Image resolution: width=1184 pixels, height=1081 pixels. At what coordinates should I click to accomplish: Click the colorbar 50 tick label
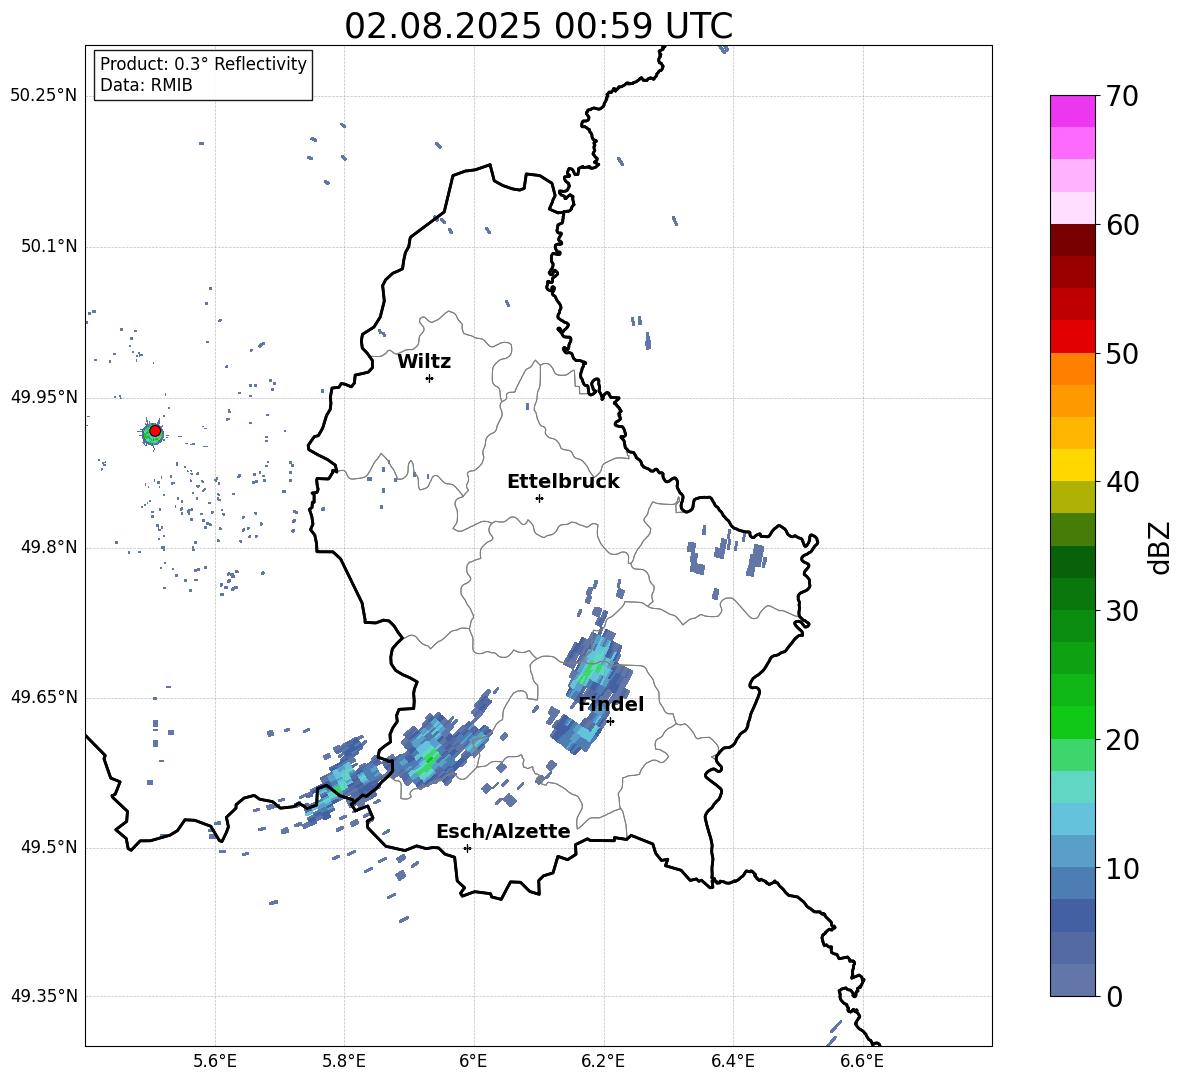pyautogui.click(x=1122, y=353)
